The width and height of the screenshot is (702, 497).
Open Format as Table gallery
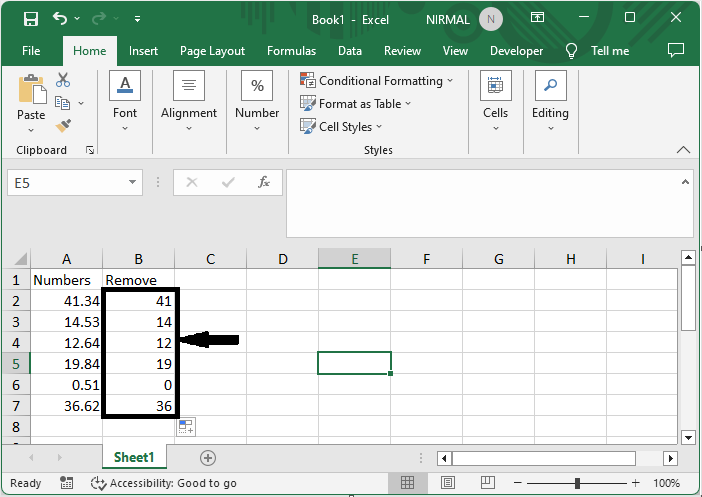355,103
